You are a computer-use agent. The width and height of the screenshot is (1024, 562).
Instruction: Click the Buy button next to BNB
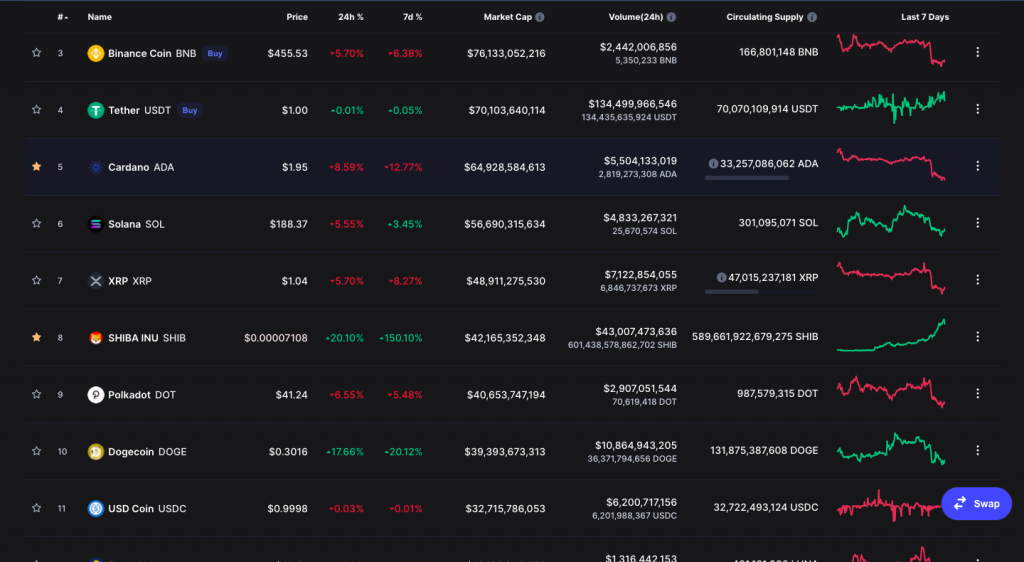215,54
